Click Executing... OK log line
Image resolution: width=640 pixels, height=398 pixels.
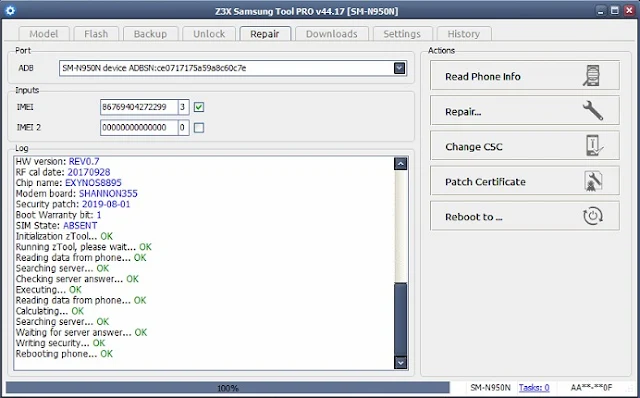(x=49, y=289)
